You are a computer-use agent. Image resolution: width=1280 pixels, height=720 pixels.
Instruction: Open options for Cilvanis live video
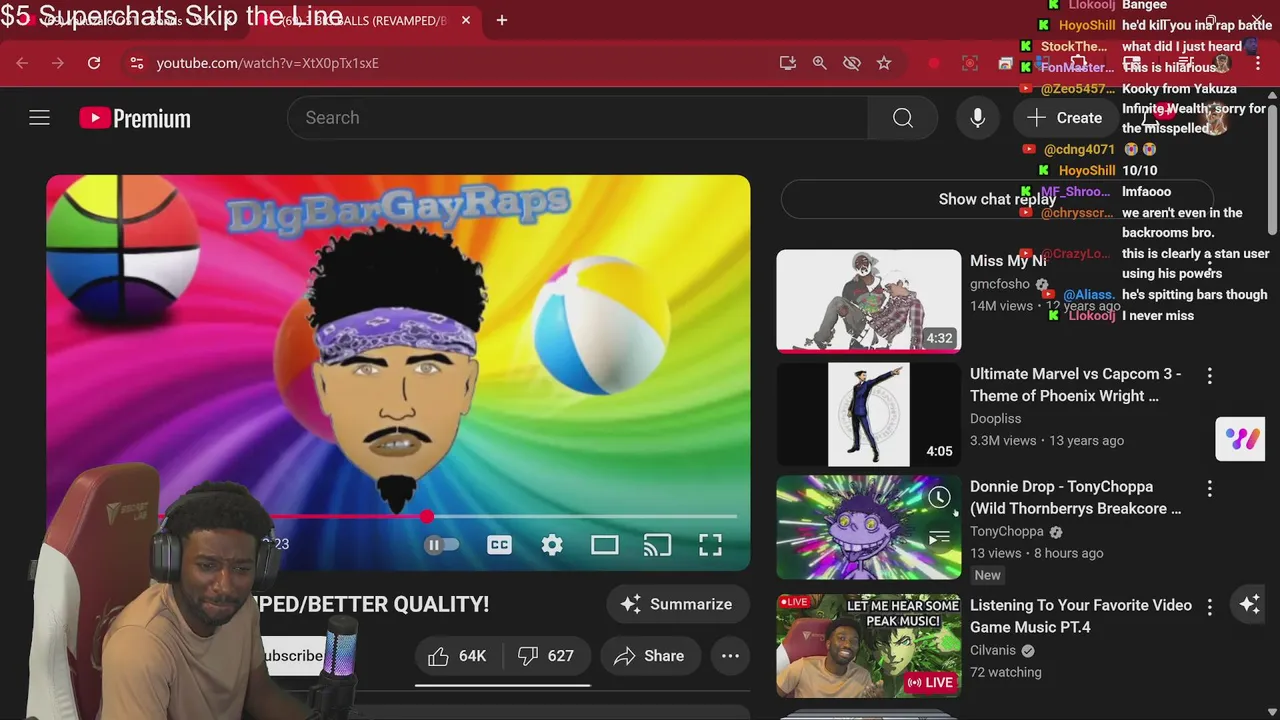click(x=1209, y=607)
